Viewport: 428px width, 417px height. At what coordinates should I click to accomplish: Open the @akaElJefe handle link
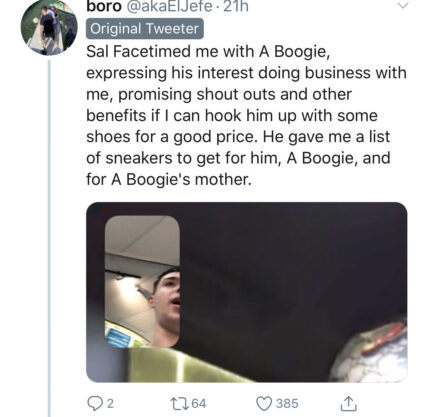tap(169, 6)
